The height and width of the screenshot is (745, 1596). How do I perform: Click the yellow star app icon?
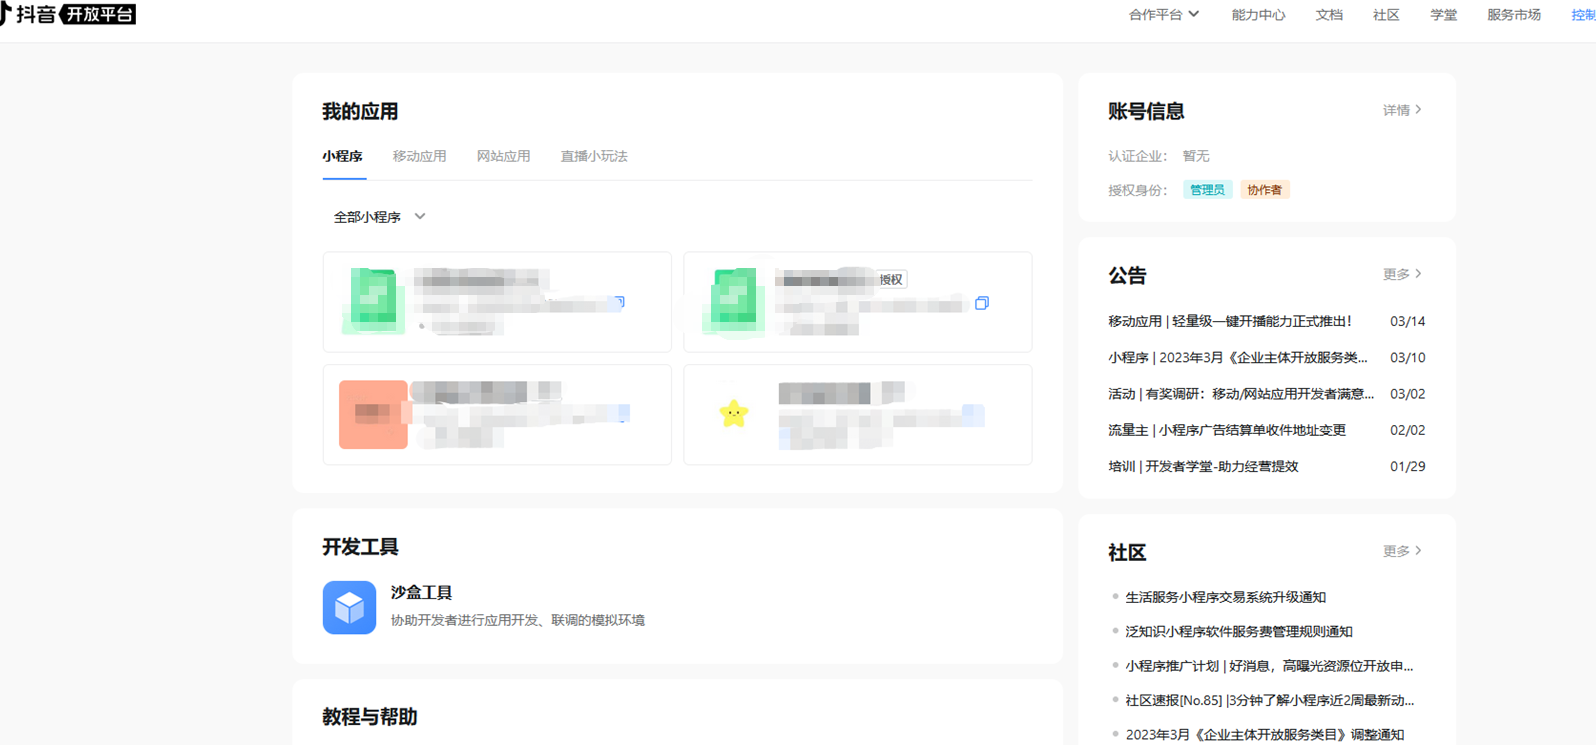coord(734,413)
